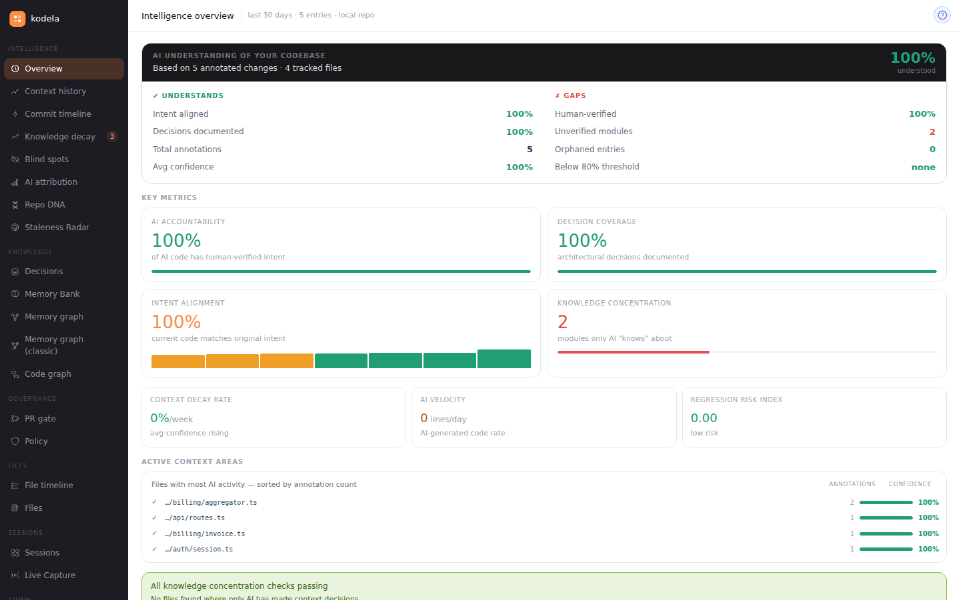This screenshot has height=600, width=960.
Task: Click the Blind spots eye-off icon
Action: coord(15,159)
